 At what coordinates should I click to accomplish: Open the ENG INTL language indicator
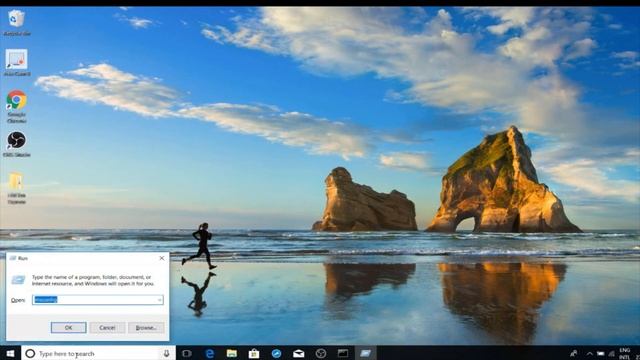pyautogui.click(x=624, y=353)
